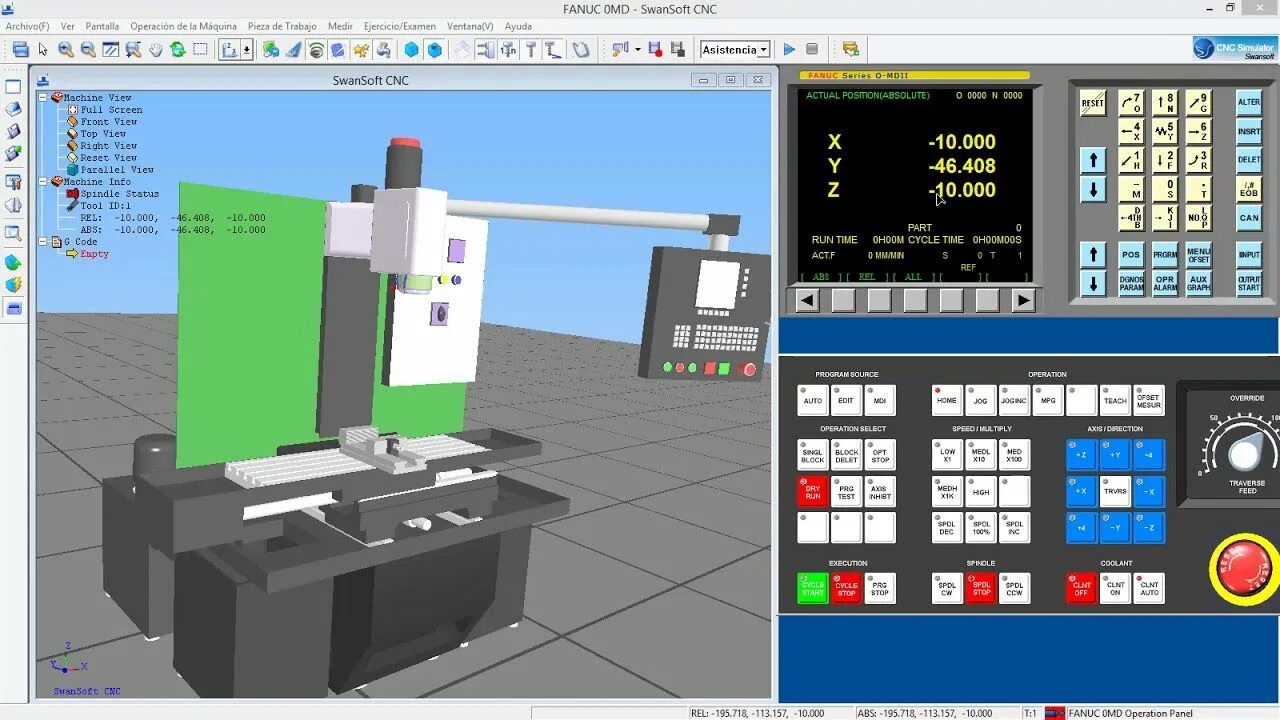Open the Pieza de Trabajo menu

click(282, 26)
